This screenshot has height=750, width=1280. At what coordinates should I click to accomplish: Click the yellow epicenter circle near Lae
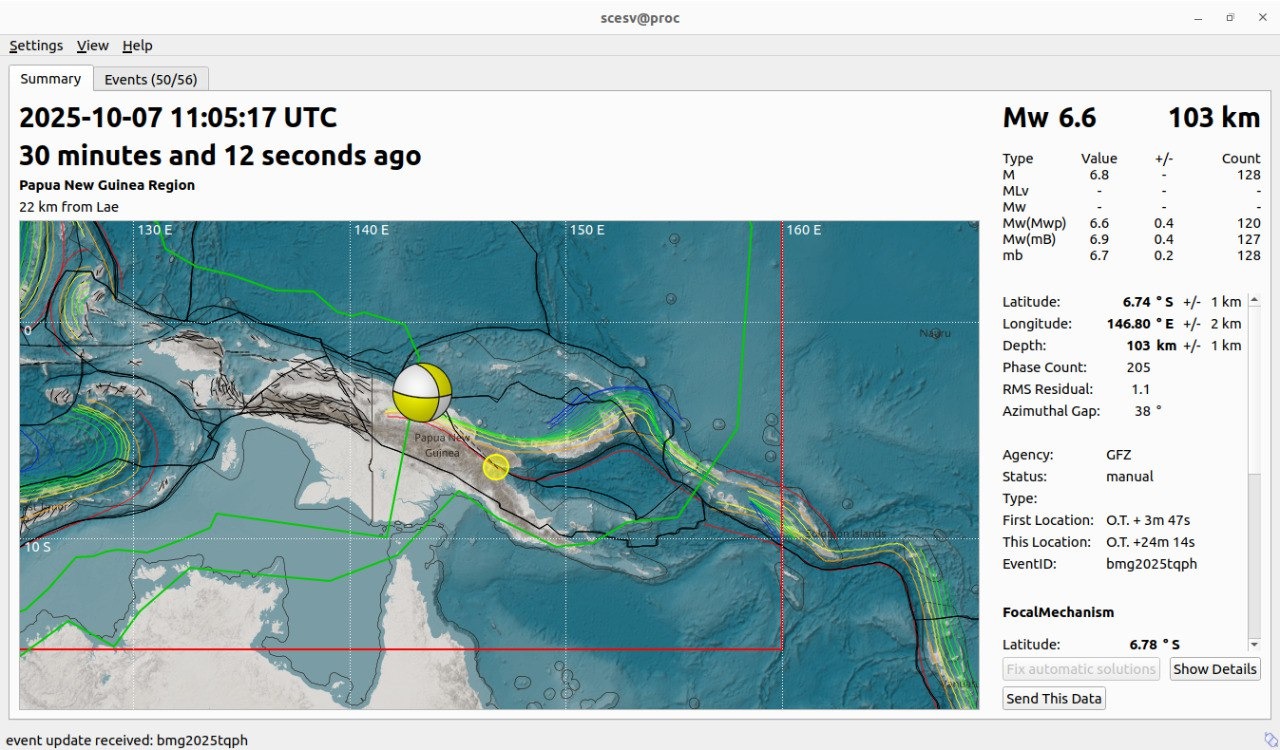(x=496, y=467)
